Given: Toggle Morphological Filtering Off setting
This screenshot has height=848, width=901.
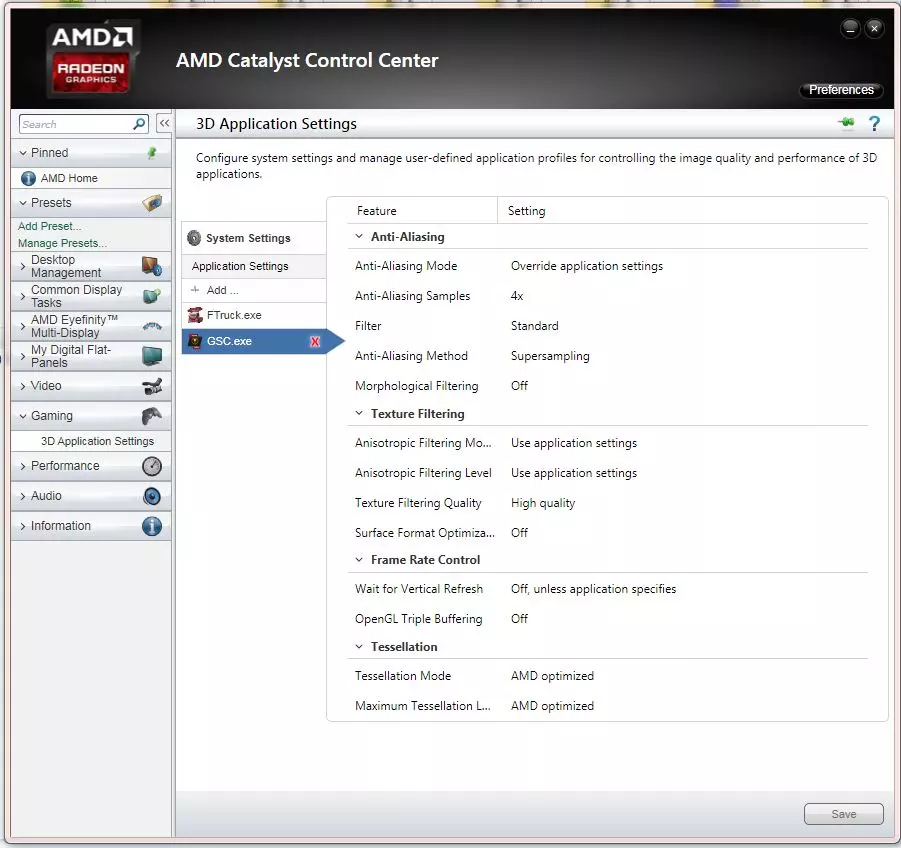Looking at the screenshot, I should click(x=519, y=386).
